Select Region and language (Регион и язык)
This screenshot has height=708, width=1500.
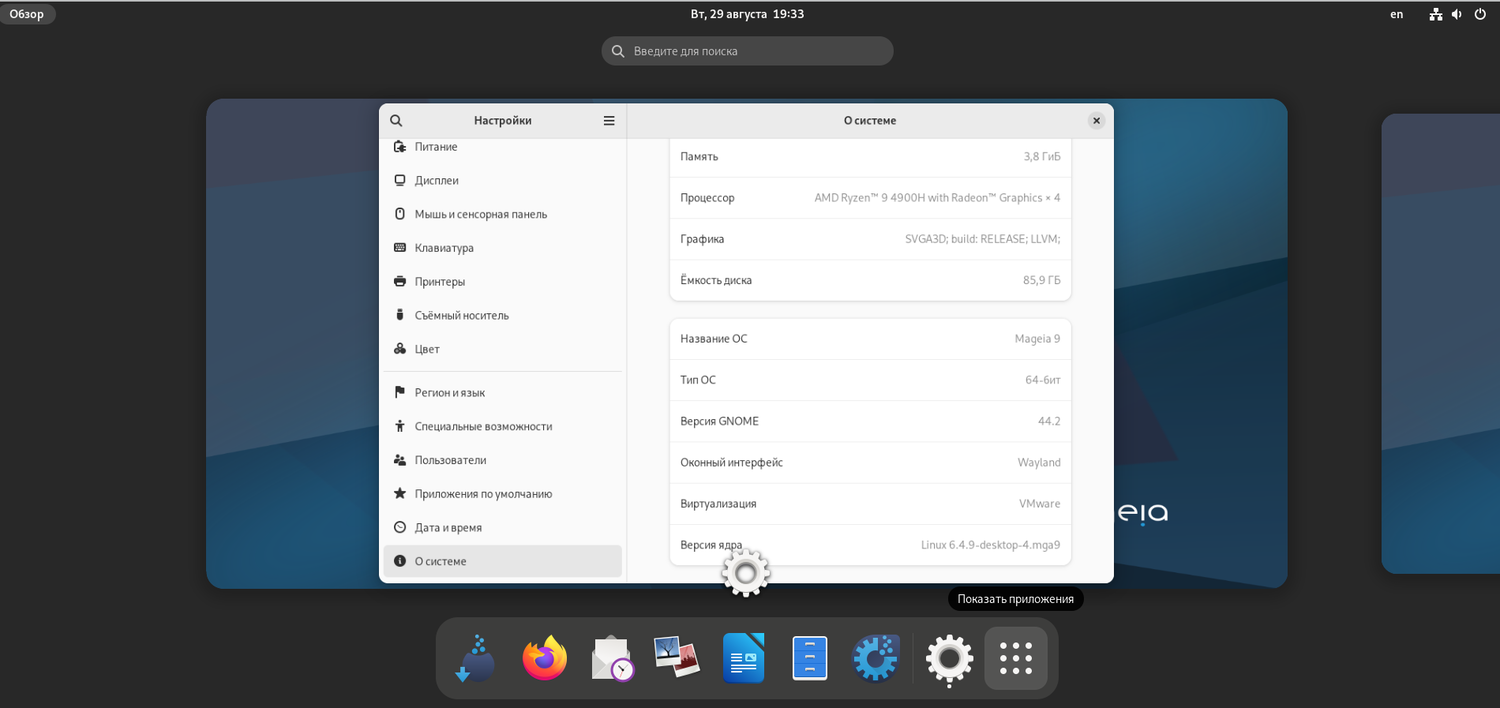(503, 393)
